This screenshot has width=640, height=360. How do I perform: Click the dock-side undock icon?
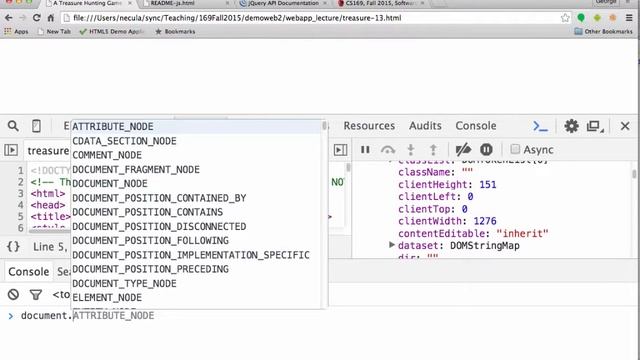coord(595,127)
